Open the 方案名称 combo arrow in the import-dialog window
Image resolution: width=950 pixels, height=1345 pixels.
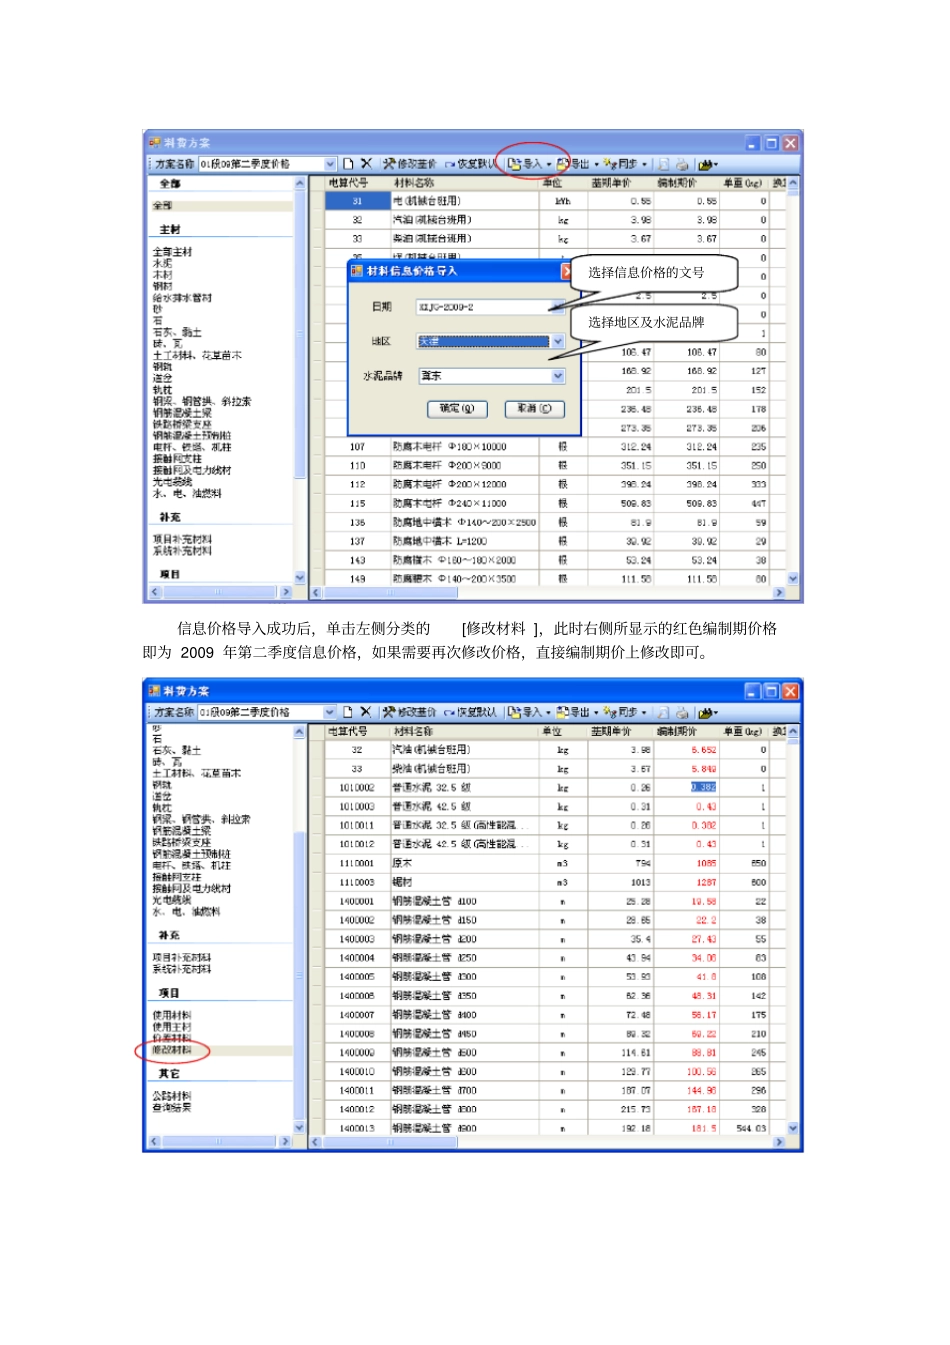pos(330,164)
